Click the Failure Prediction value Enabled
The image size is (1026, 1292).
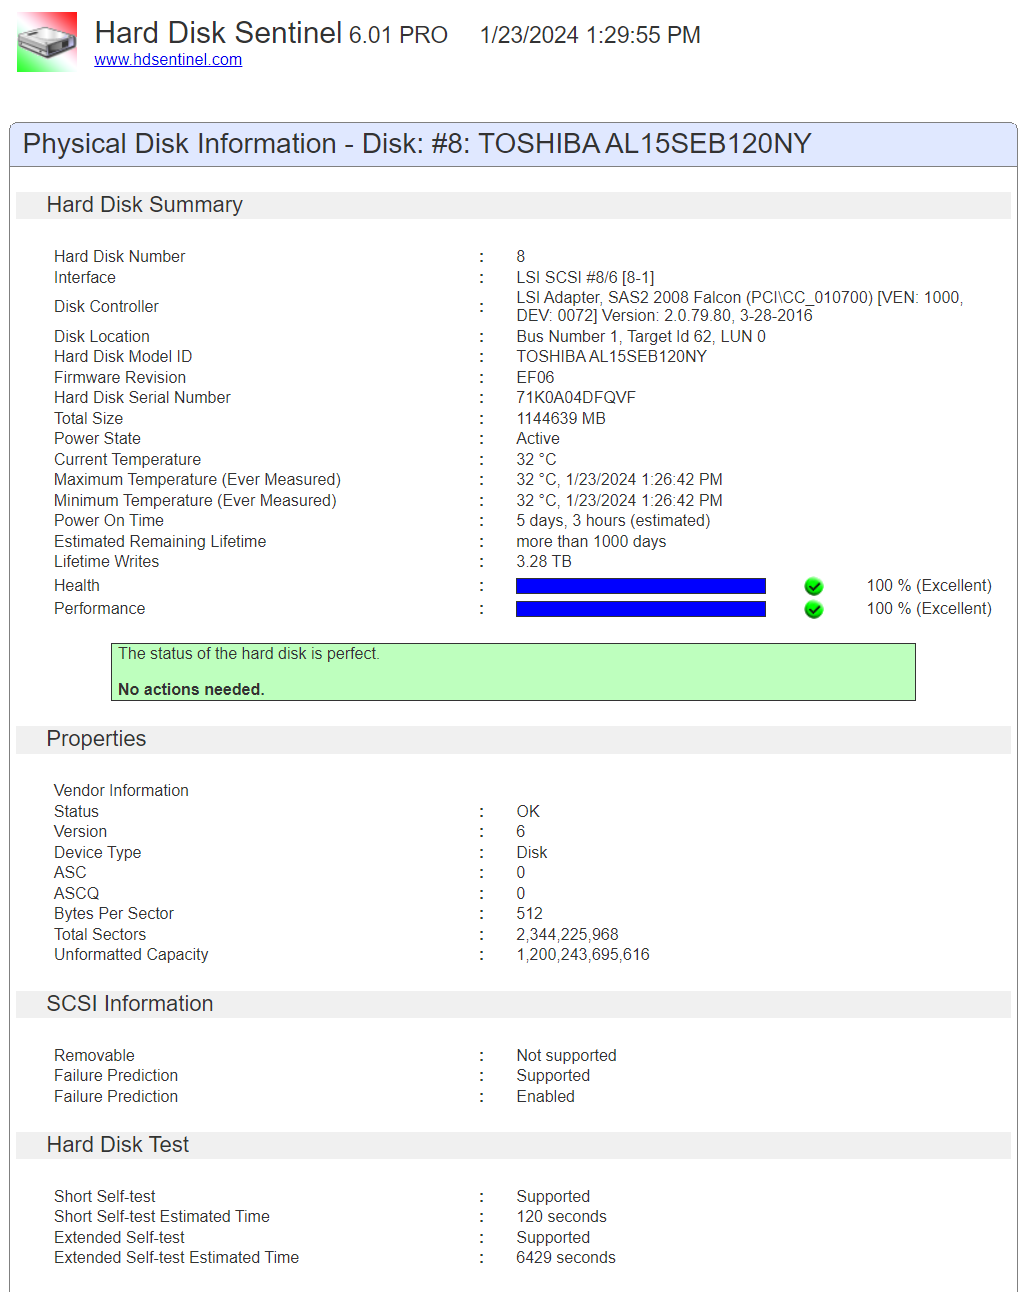(x=545, y=1097)
